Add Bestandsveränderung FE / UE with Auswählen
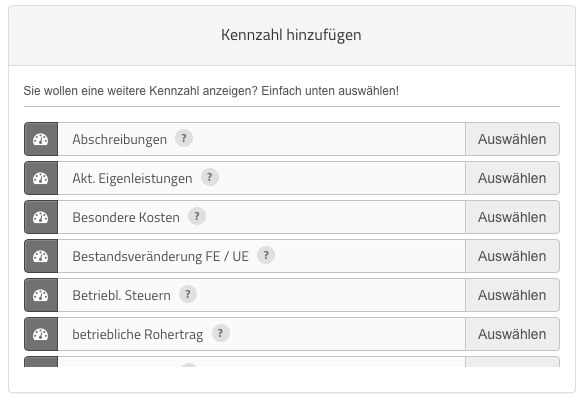This screenshot has width=584, height=401. point(512,256)
